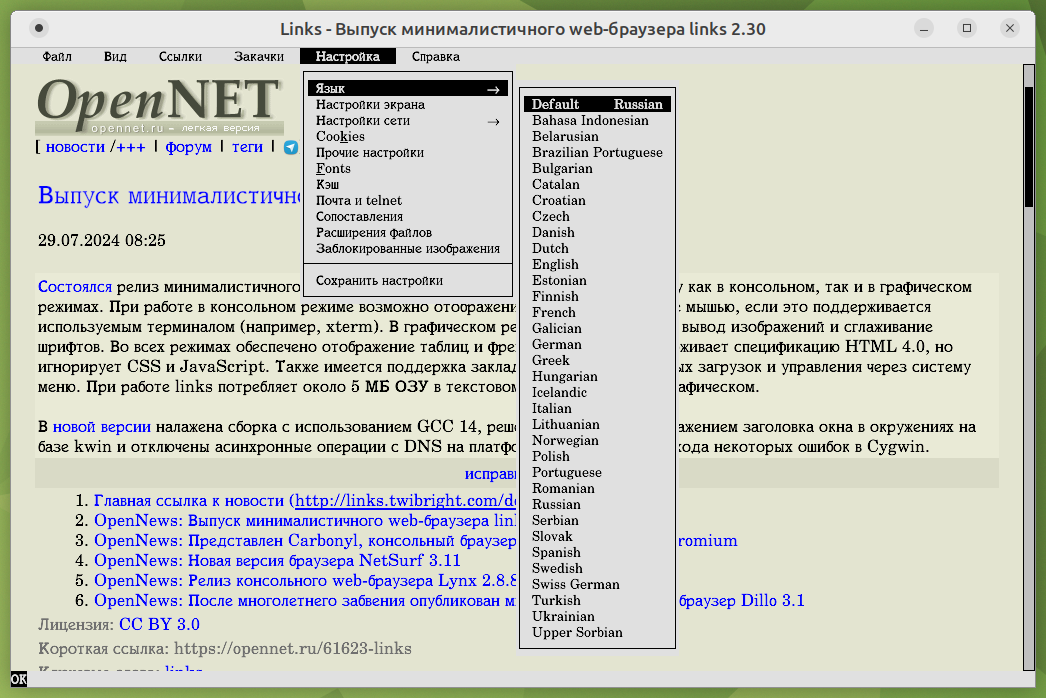Image resolution: width=1046 pixels, height=698 pixels.
Task: Select Italian language
Action: point(597,409)
